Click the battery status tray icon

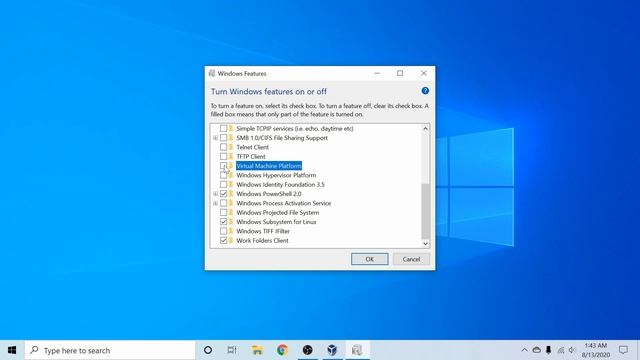click(x=549, y=350)
